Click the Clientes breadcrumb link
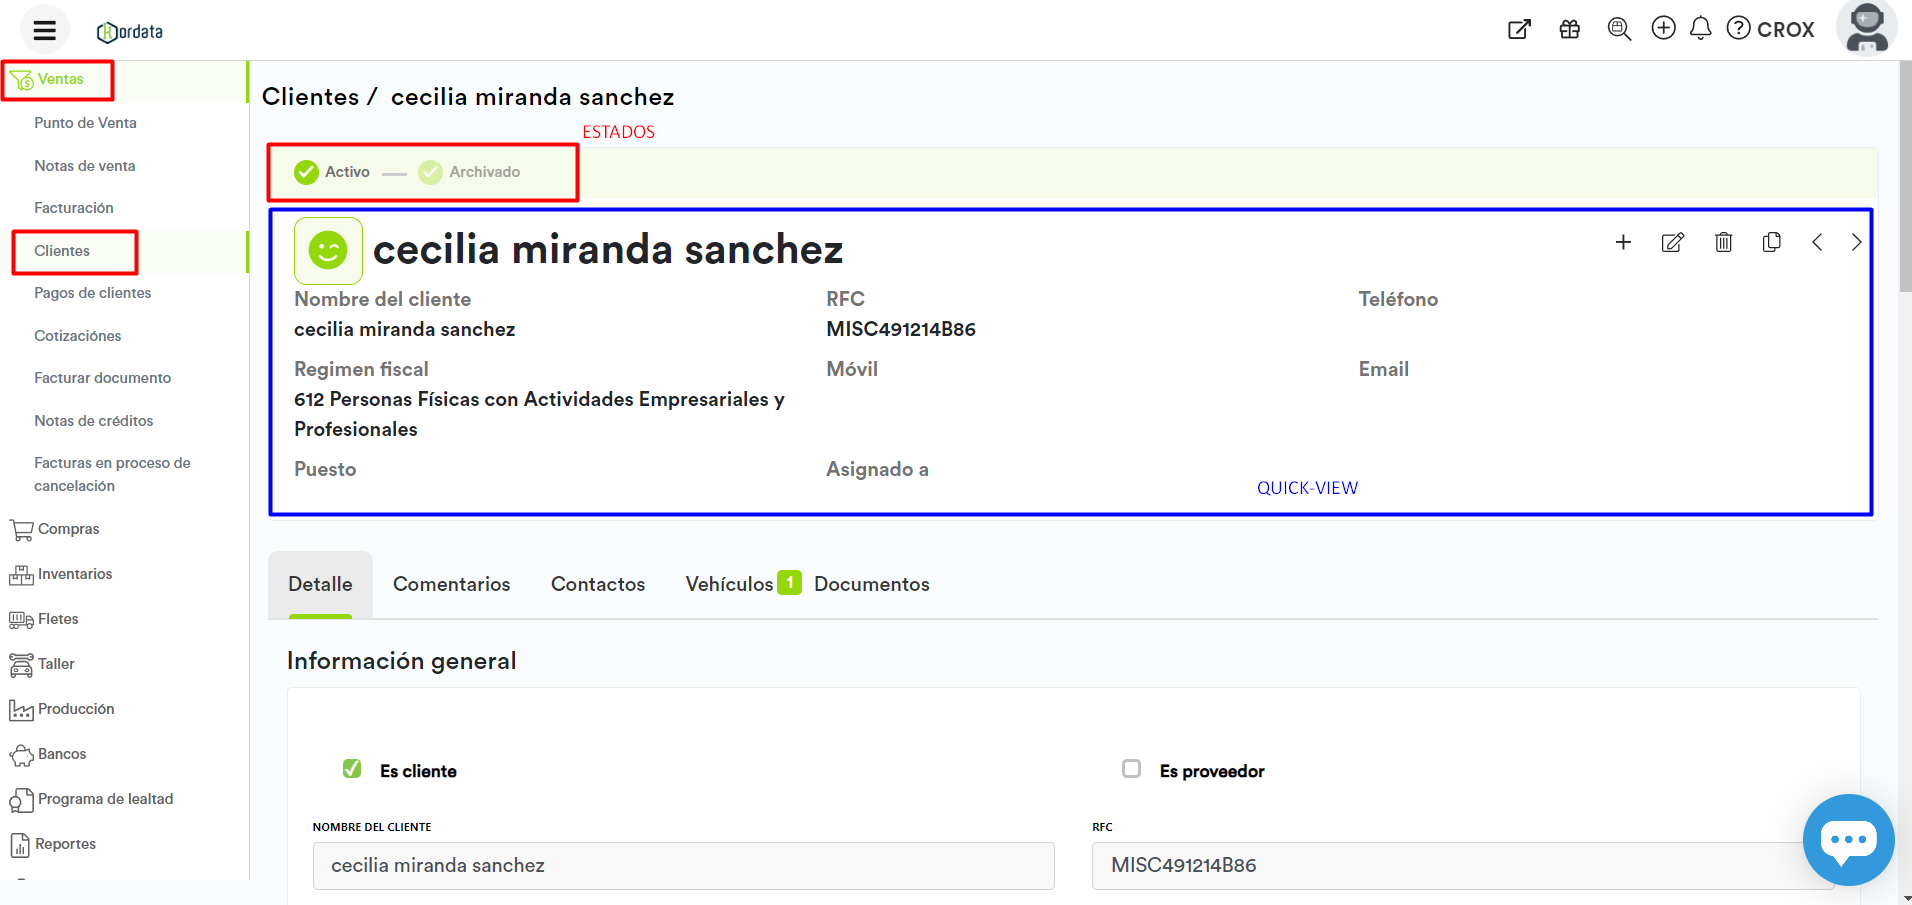1912x905 pixels. (310, 97)
